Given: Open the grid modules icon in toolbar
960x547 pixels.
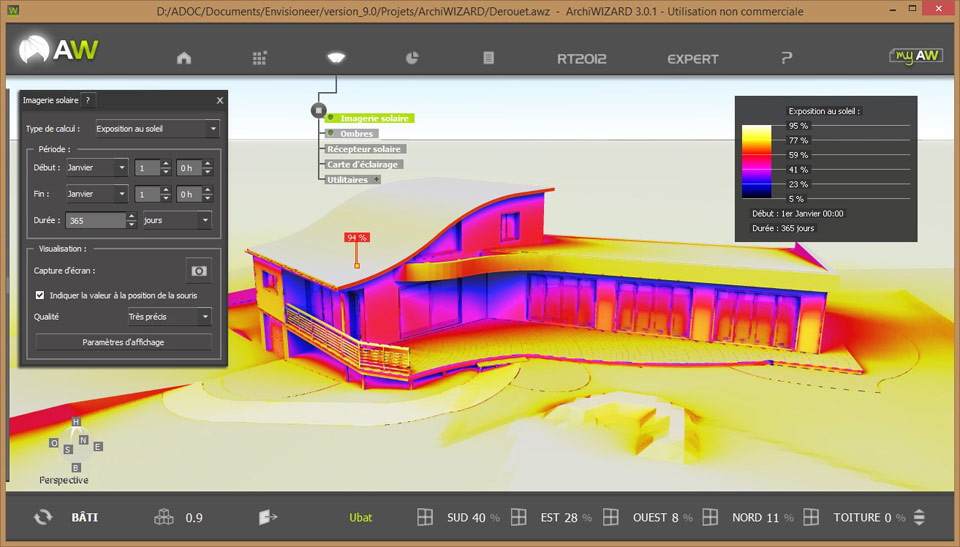Looking at the screenshot, I should [260, 58].
